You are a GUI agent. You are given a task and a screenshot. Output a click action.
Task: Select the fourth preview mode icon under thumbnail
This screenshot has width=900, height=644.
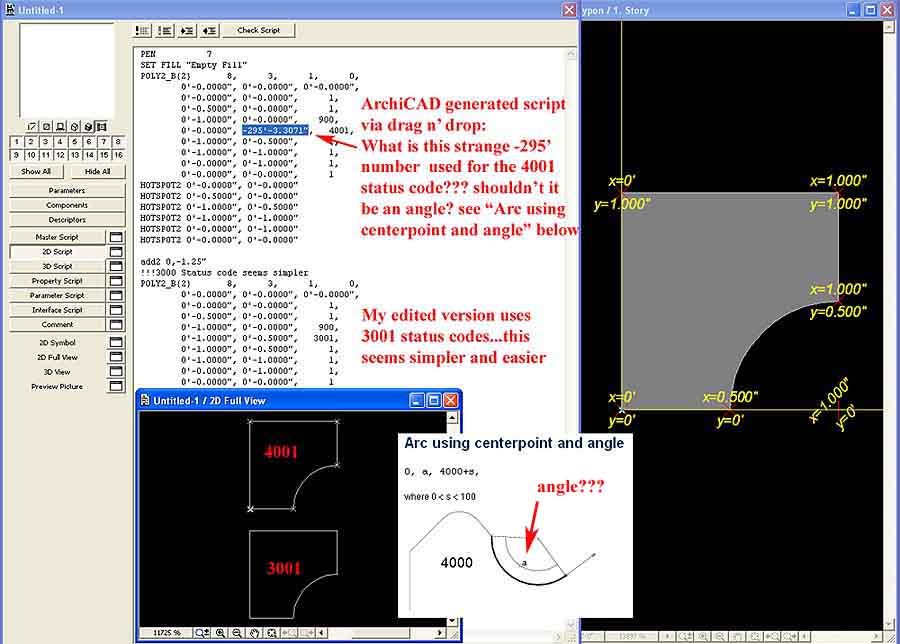[74, 126]
